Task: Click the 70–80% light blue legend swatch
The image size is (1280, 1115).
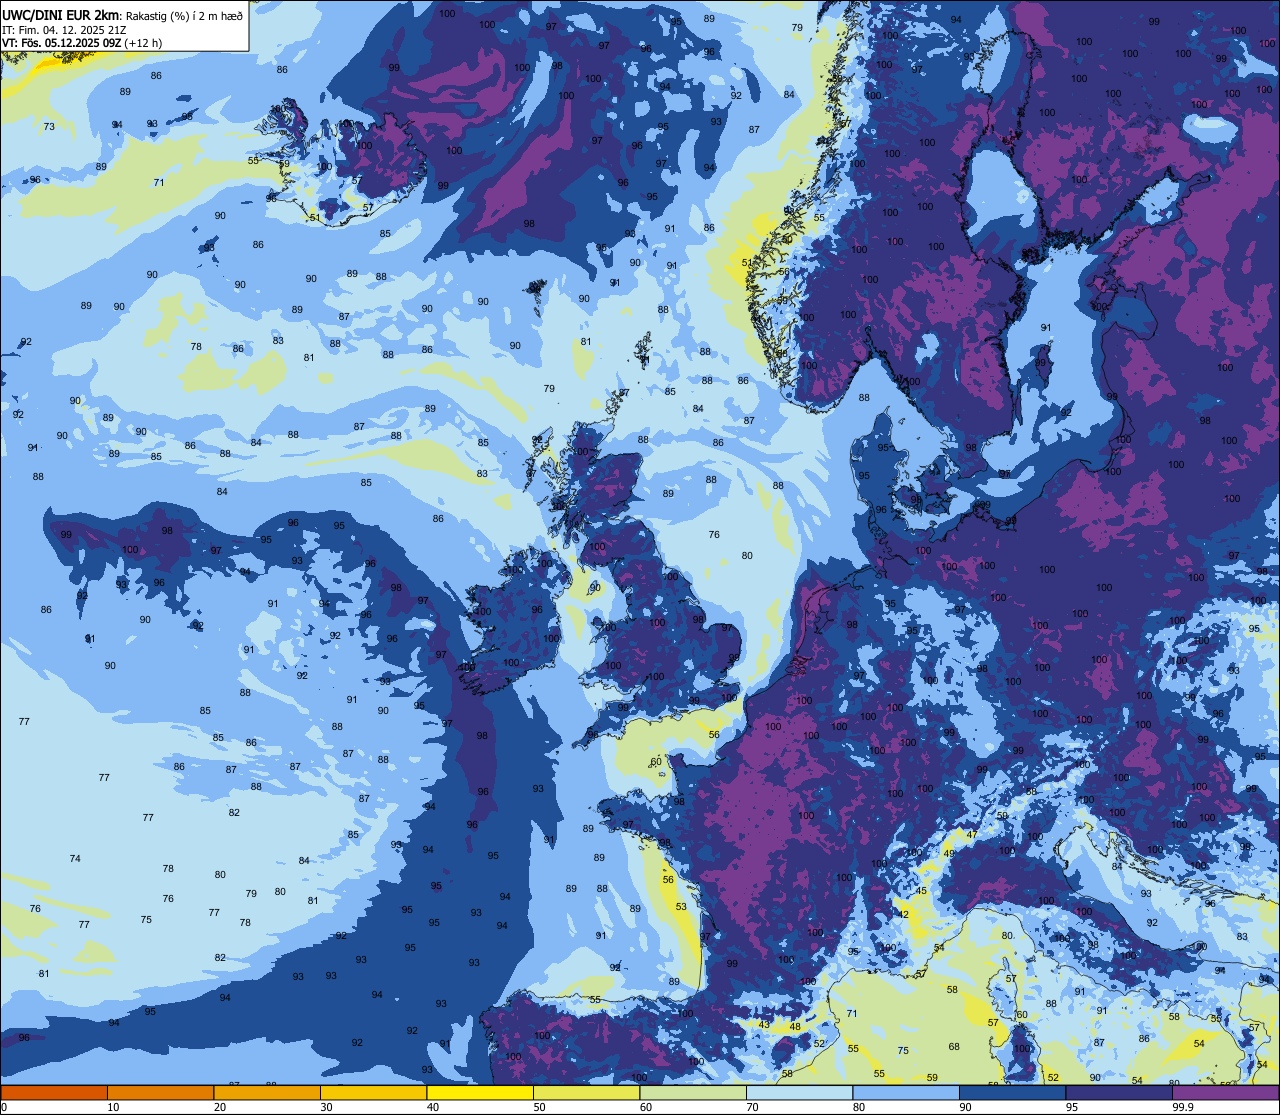Action: pyautogui.click(x=799, y=1092)
